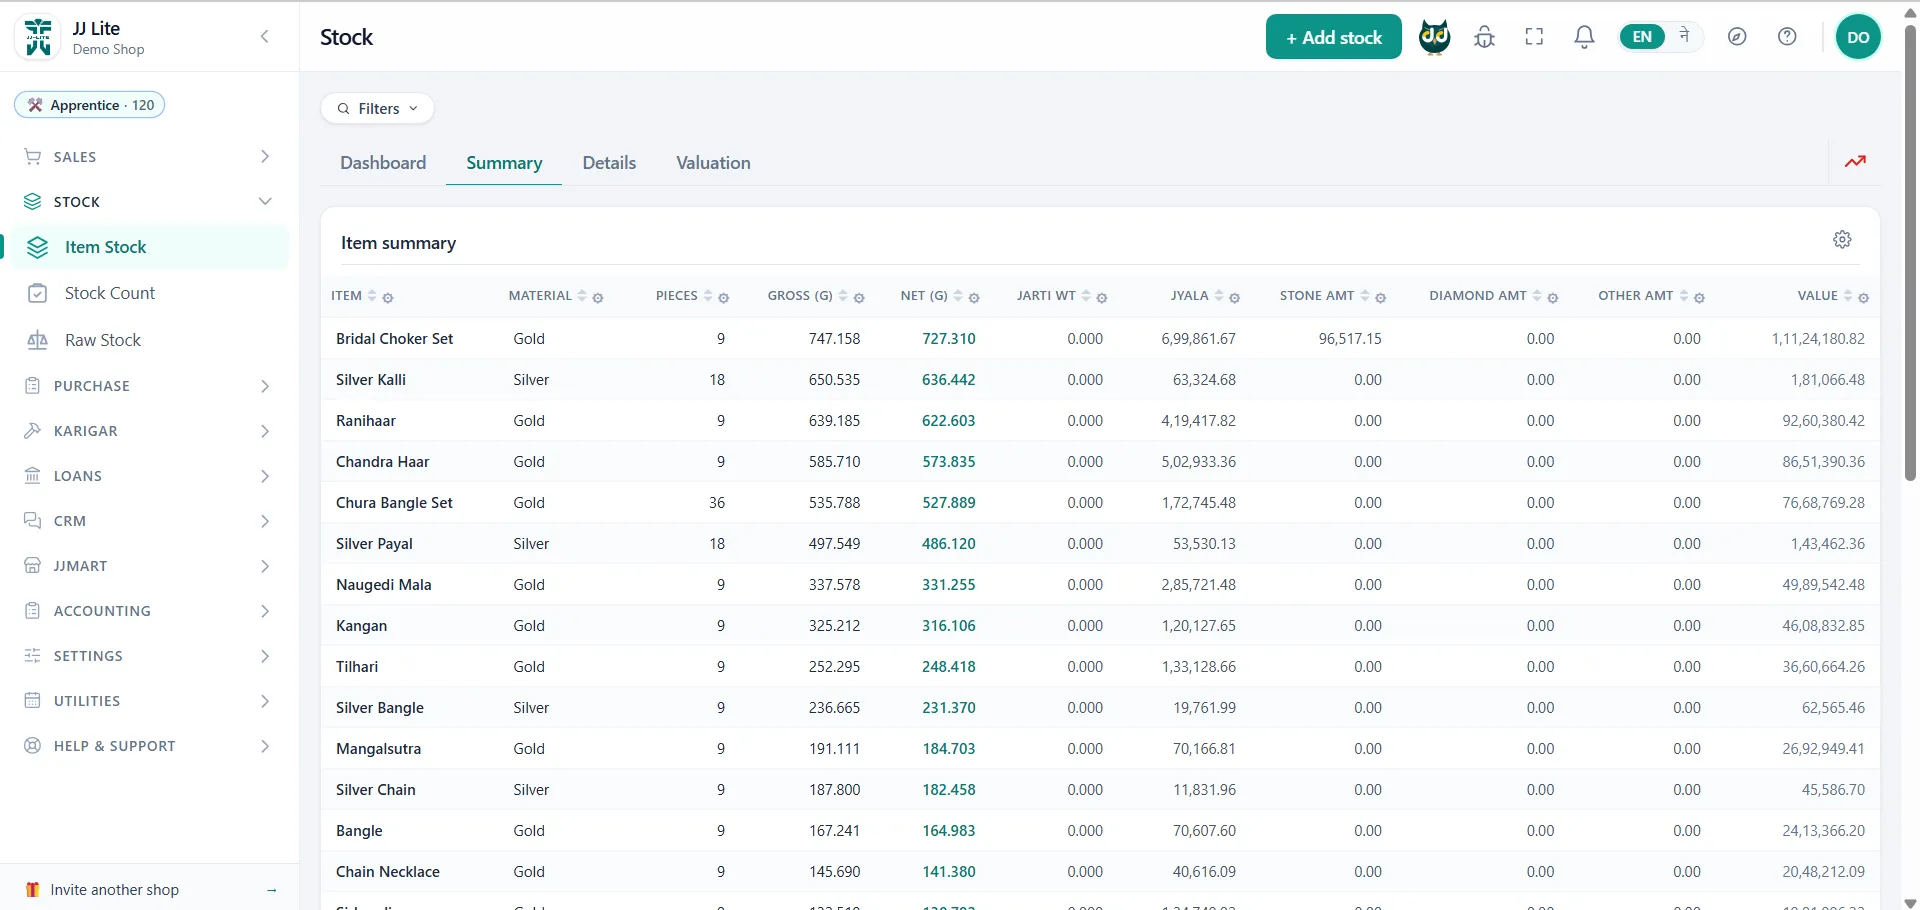This screenshot has height=910, width=1920.
Task: Switch language with the EN toggle
Action: 1642,37
